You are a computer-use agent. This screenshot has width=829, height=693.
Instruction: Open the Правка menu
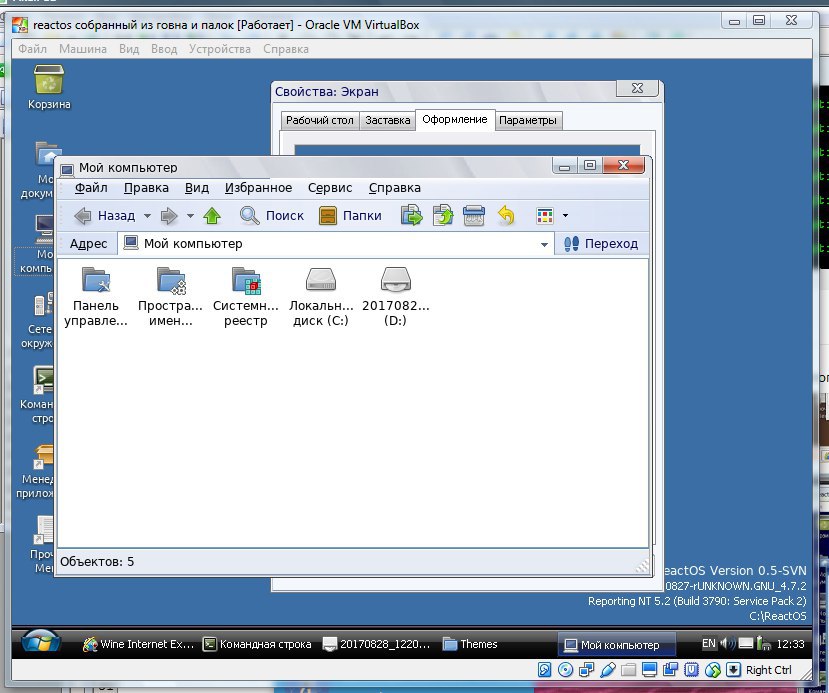pos(146,188)
